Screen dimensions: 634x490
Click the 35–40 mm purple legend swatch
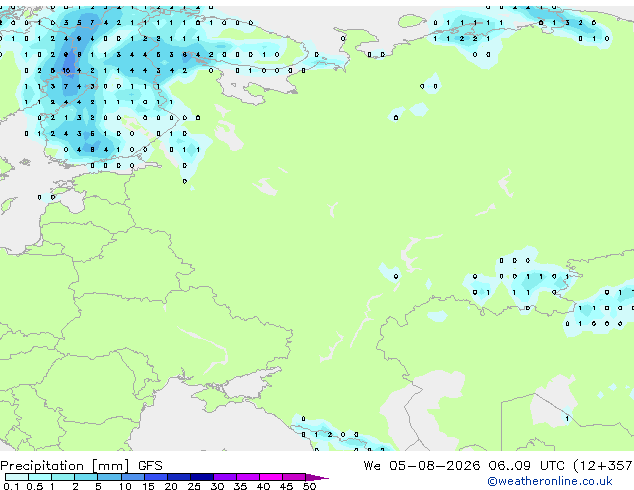click(247, 477)
